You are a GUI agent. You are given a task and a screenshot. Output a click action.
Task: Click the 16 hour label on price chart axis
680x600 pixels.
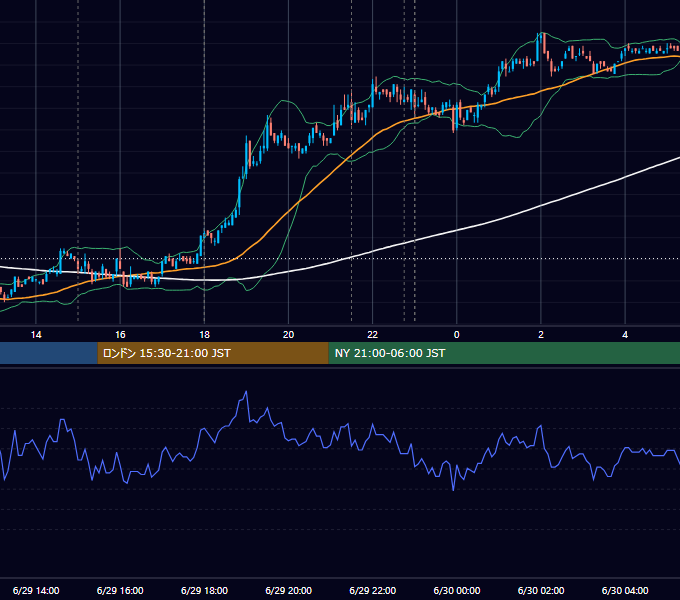pos(120,335)
